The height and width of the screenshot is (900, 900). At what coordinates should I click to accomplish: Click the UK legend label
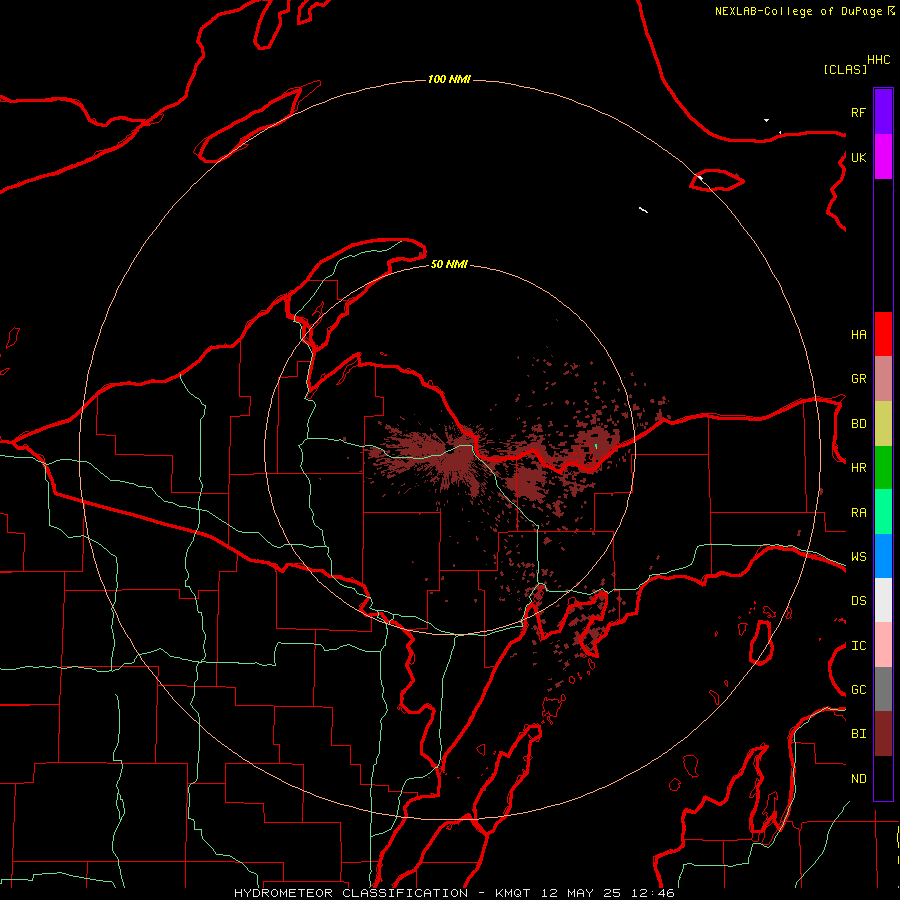858,157
